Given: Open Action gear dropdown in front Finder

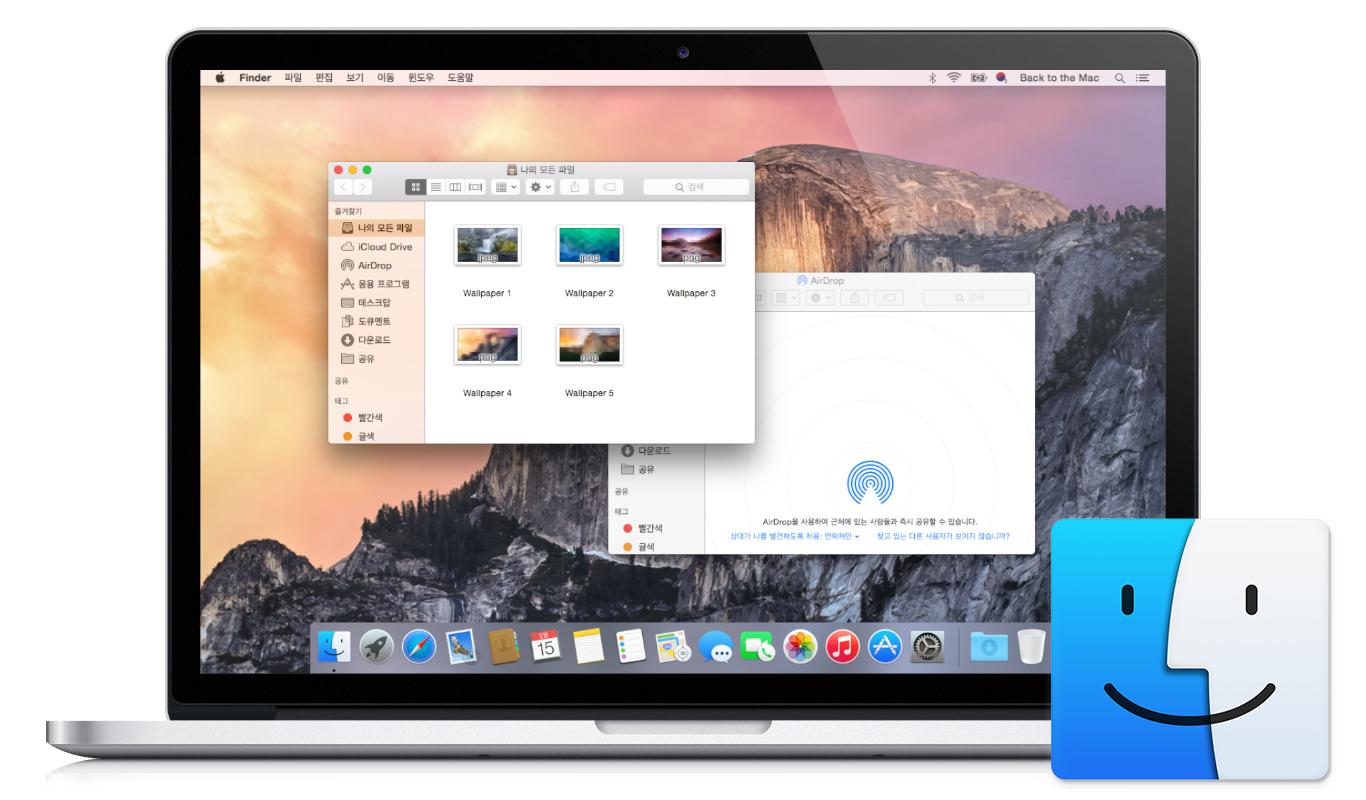Looking at the screenshot, I should pos(540,187).
